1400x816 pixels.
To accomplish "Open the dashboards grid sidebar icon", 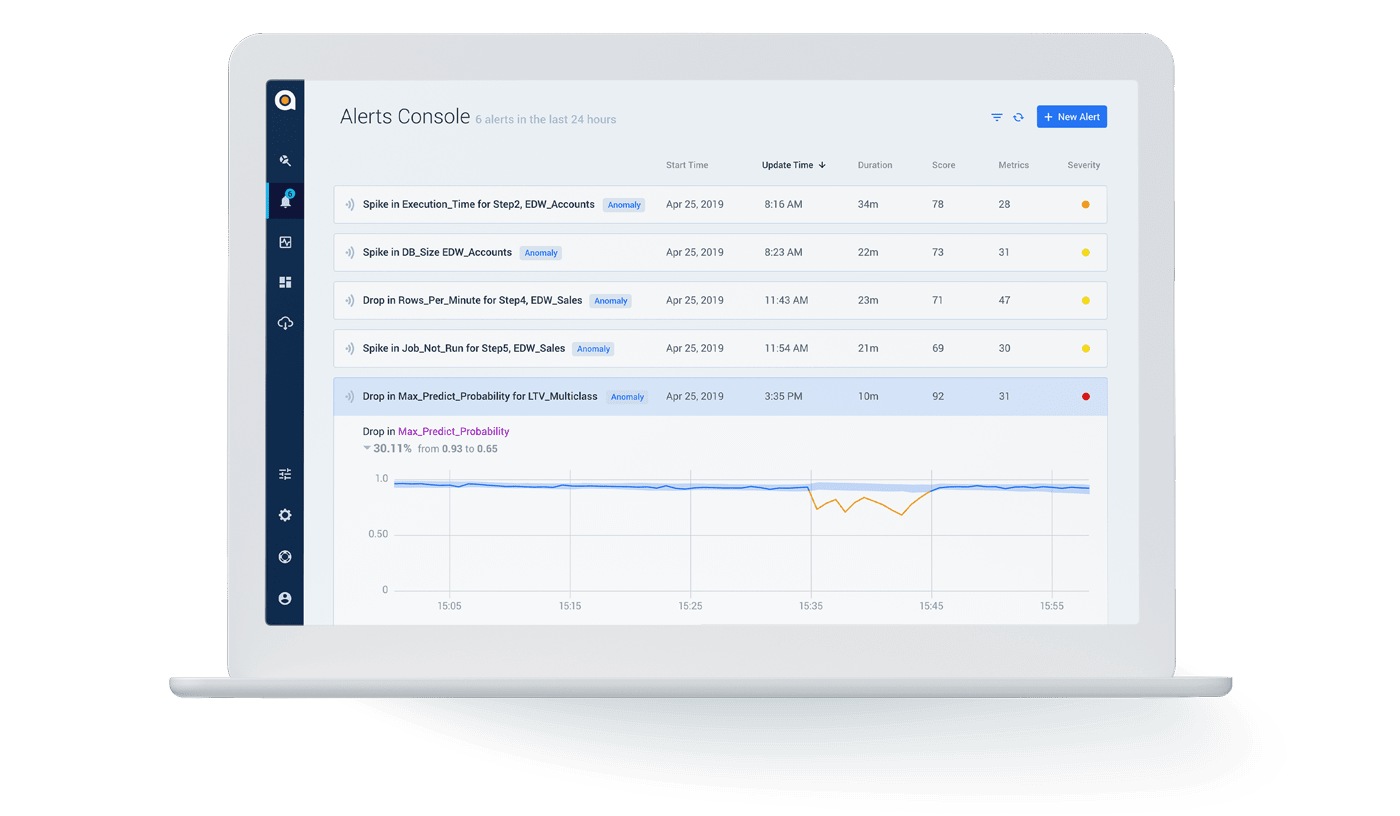I will point(285,282).
